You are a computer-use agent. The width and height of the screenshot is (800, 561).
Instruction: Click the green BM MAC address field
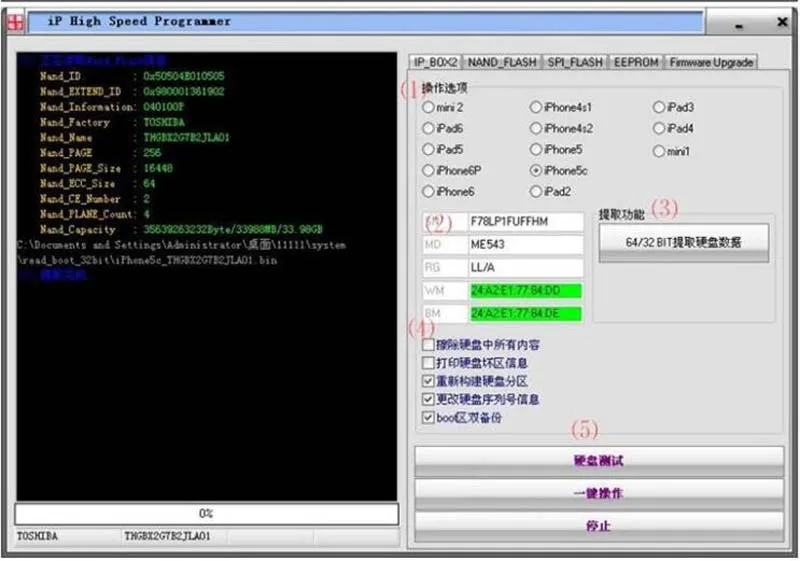[526, 314]
